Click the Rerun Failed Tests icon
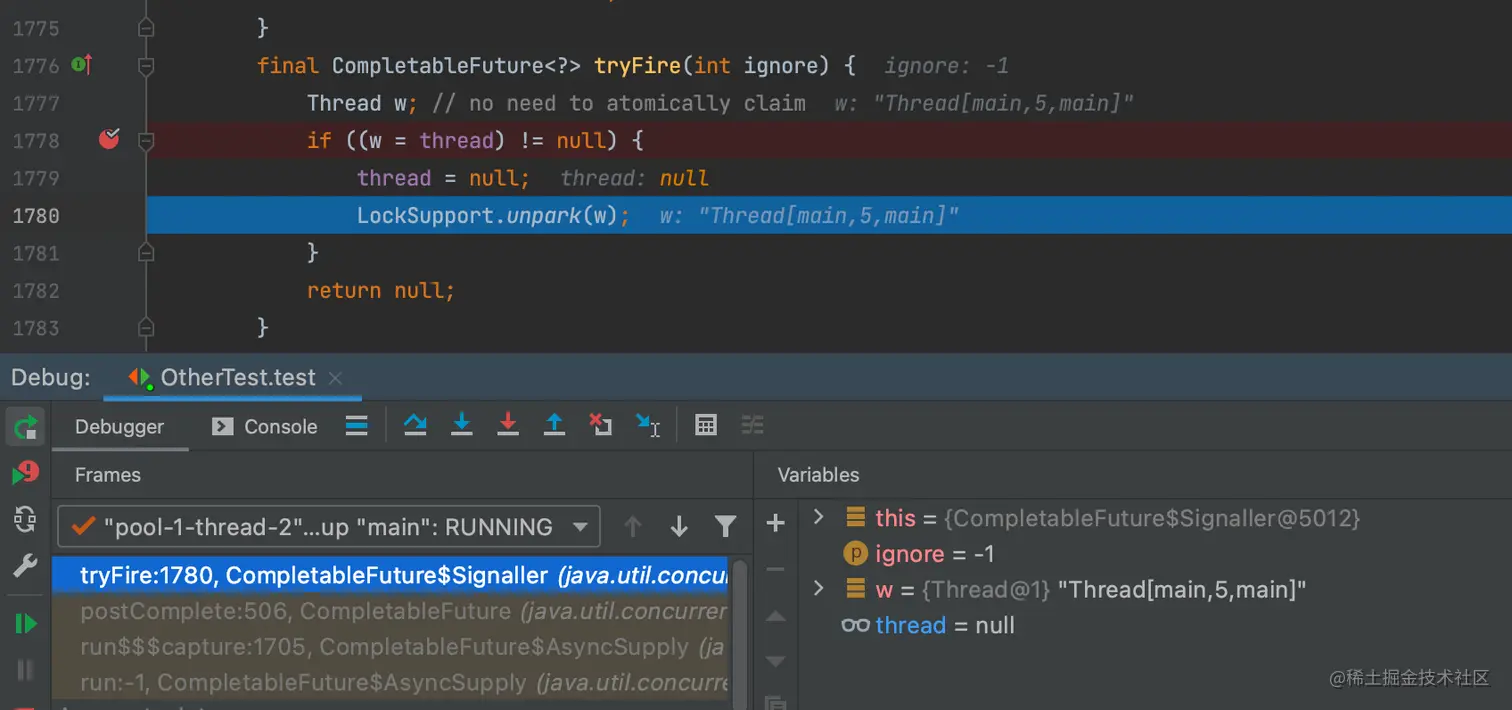 pos(25,472)
